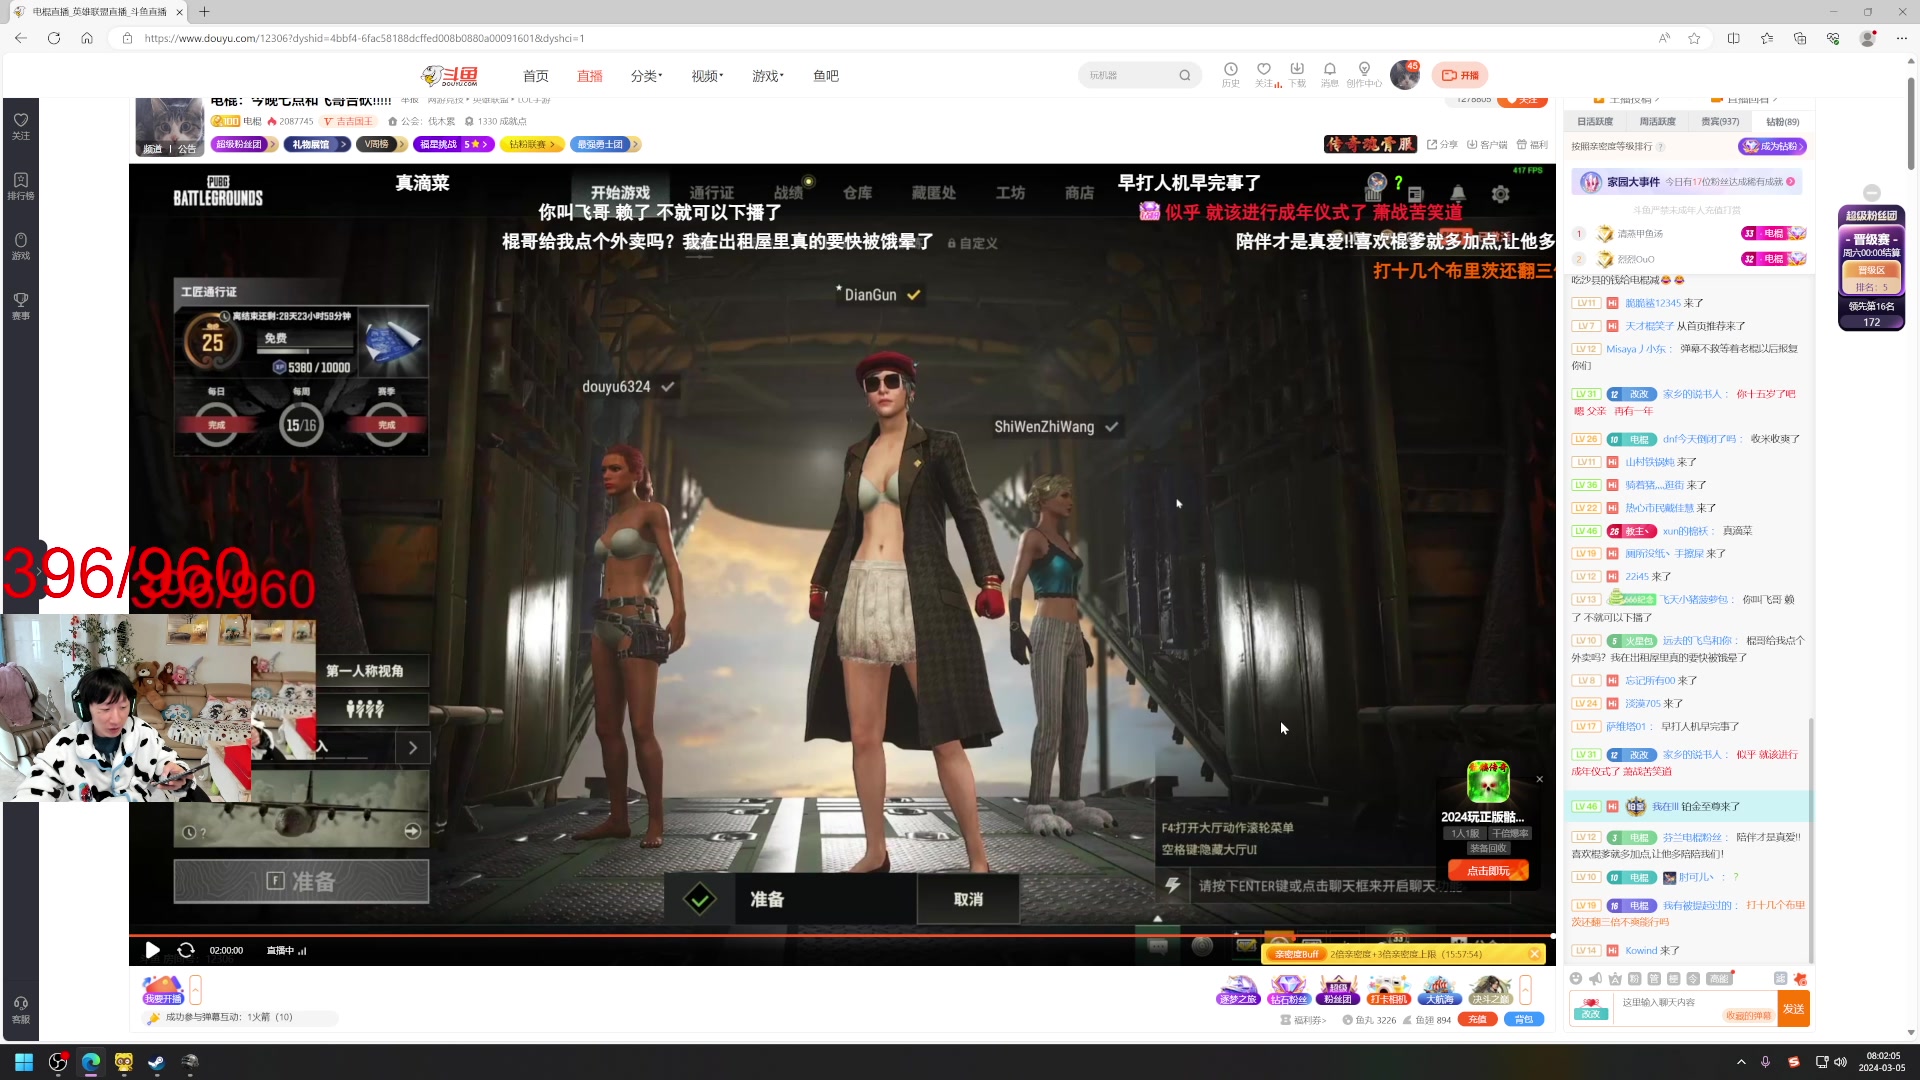1920x1080 pixels.
Task: Click the user avatar in header
Action: pos(1404,75)
